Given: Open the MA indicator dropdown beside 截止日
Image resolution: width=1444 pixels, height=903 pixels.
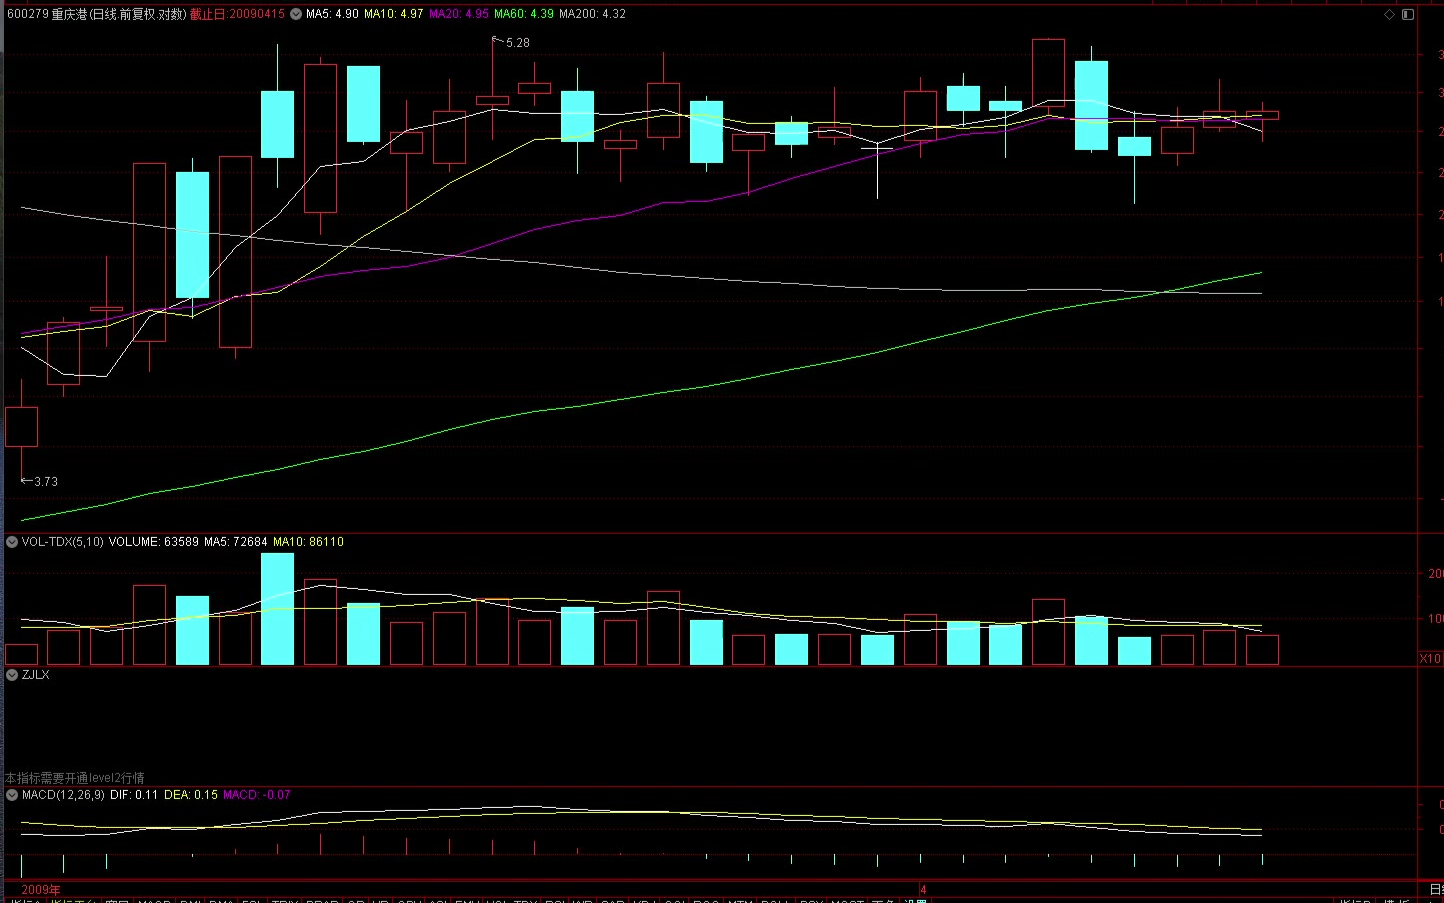Looking at the screenshot, I should tap(296, 14).
